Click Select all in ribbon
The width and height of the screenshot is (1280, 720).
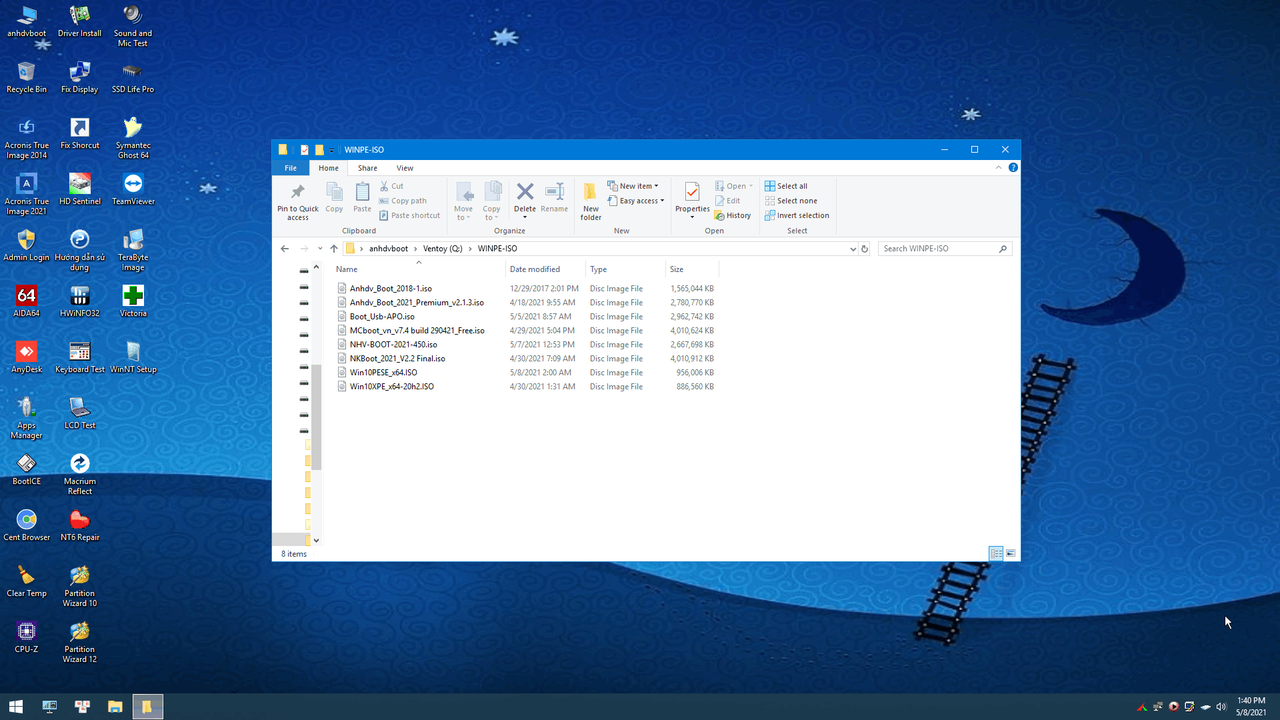[x=786, y=186]
